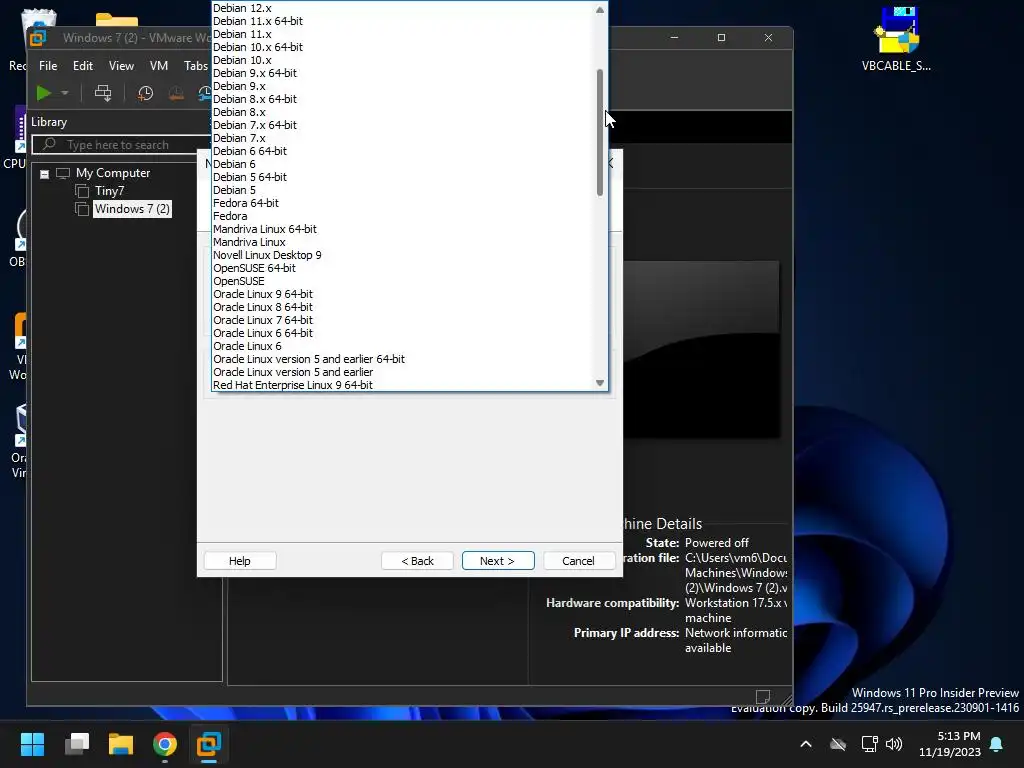Open the View menu in VMware
The image size is (1024, 768).
click(x=121, y=66)
